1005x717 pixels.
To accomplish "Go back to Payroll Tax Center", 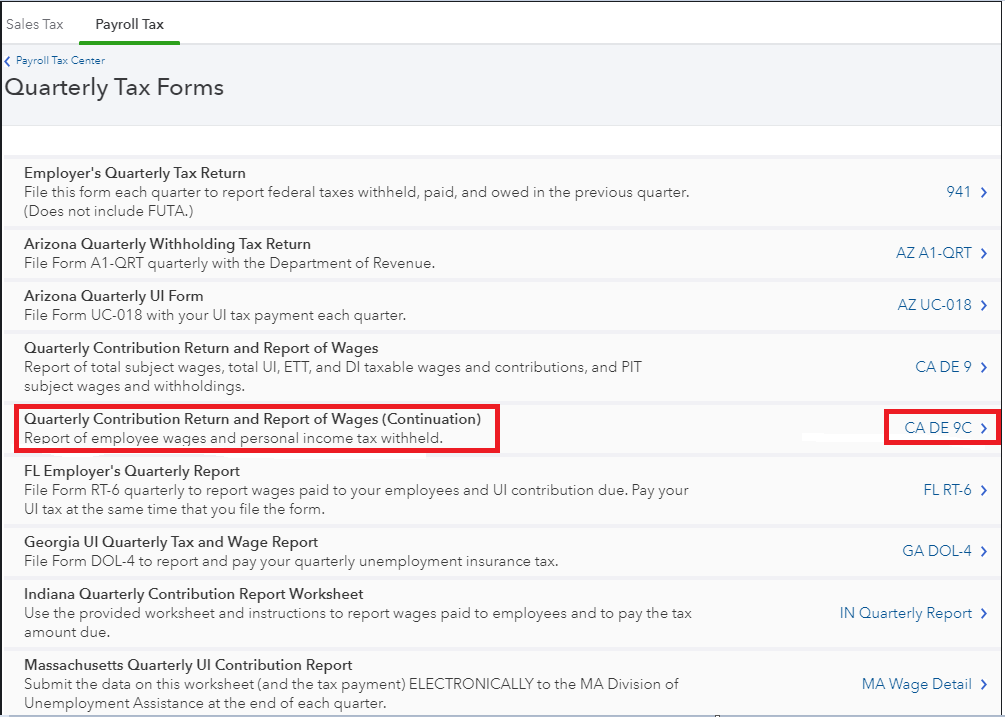I will point(60,61).
